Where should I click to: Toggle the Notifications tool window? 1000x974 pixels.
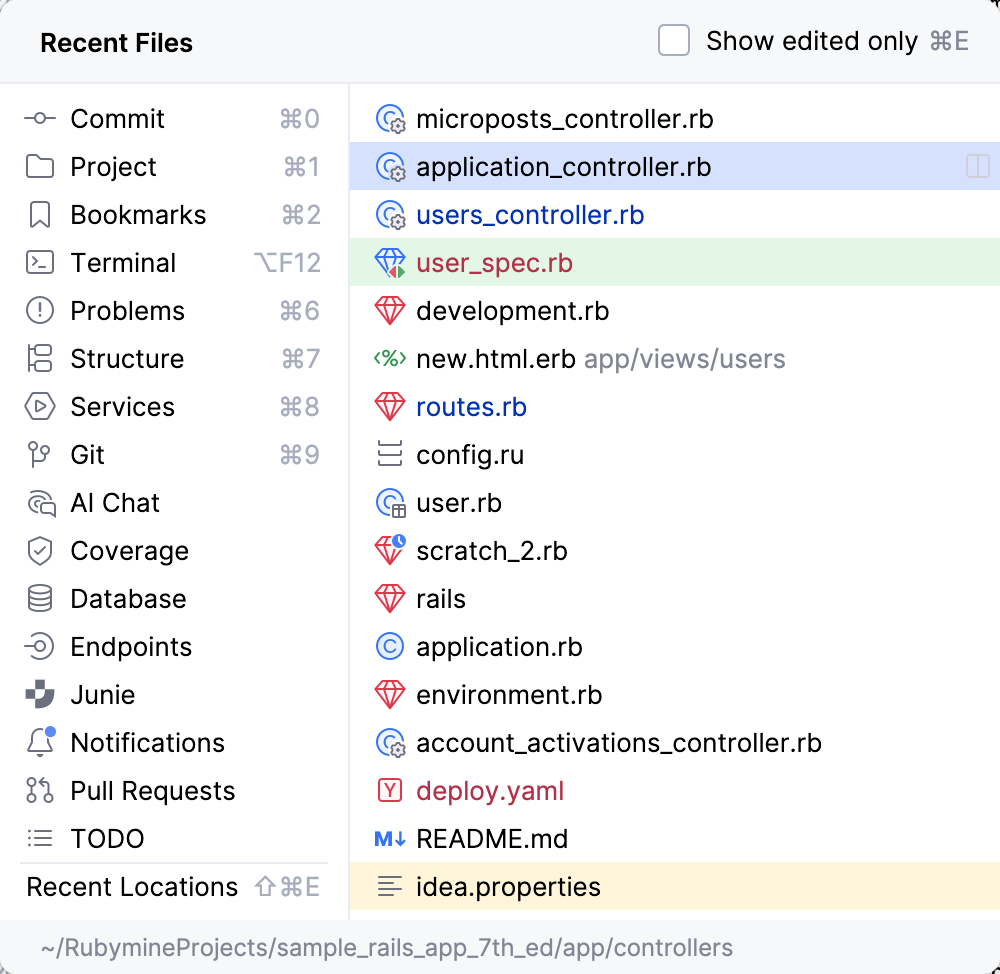click(39, 743)
